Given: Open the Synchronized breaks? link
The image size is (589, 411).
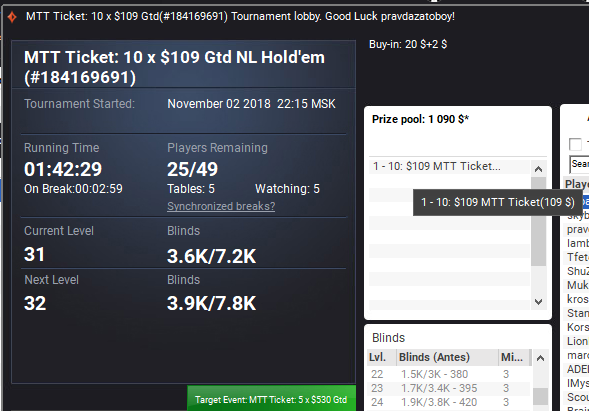Looking at the screenshot, I should pyautogui.click(x=221, y=206).
